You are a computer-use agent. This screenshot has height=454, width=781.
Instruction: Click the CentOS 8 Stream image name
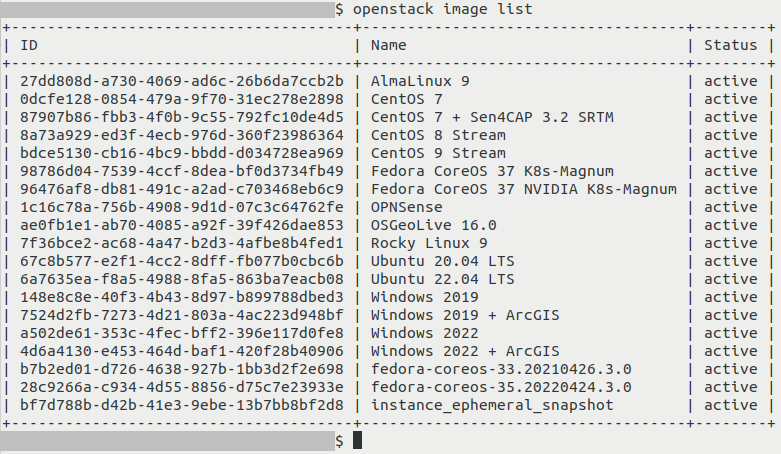tap(438, 135)
